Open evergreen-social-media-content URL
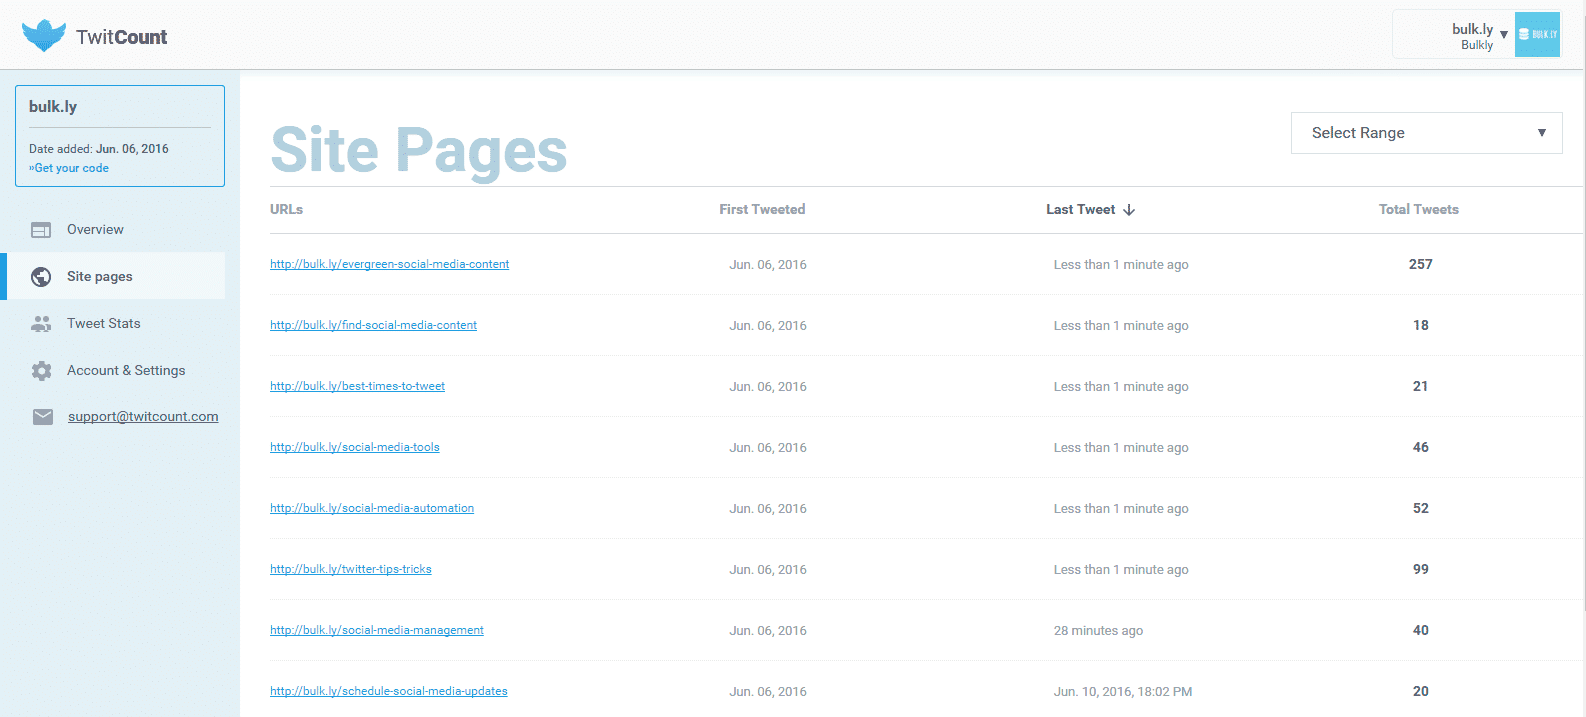 pyautogui.click(x=389, y=264)
